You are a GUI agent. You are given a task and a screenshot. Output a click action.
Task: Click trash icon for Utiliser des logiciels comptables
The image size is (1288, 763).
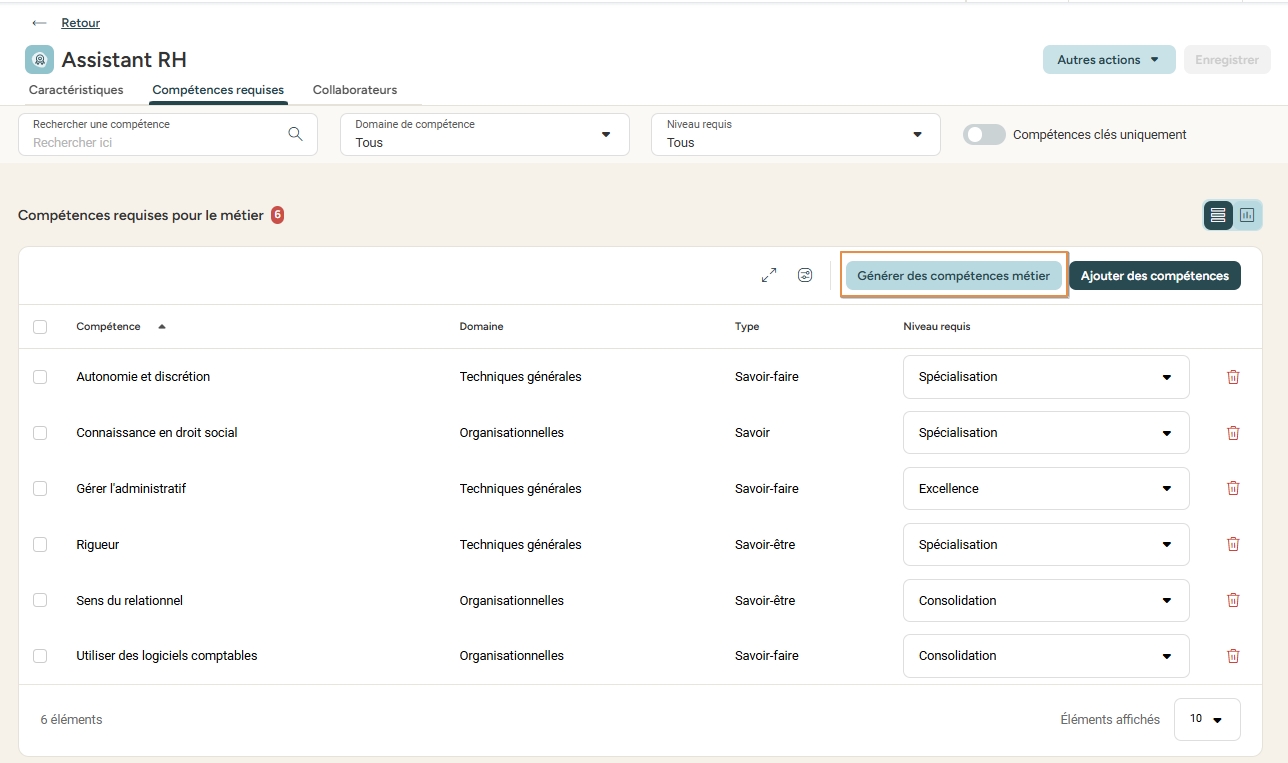coord(1233,656)
